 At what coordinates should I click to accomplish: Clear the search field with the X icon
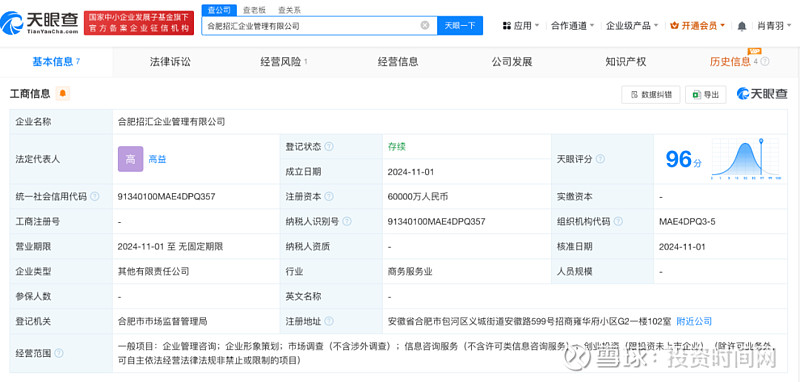pyautogui.click(x=424, y=25)
